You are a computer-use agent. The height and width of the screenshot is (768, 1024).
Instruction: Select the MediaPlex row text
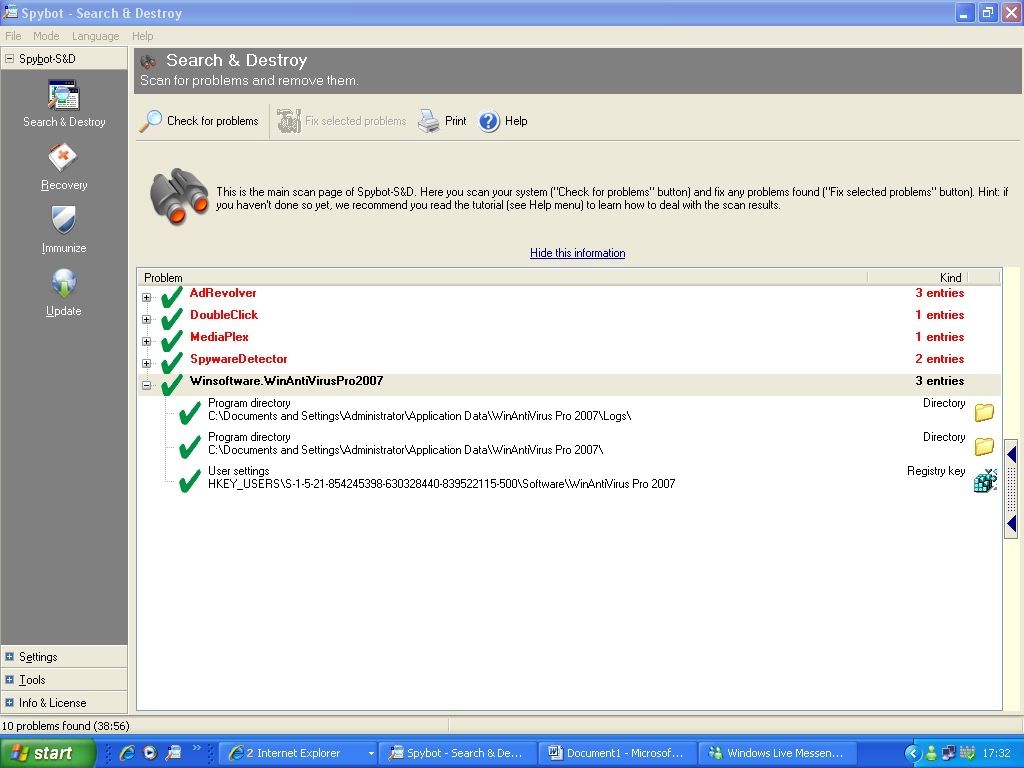coord(219,337)
